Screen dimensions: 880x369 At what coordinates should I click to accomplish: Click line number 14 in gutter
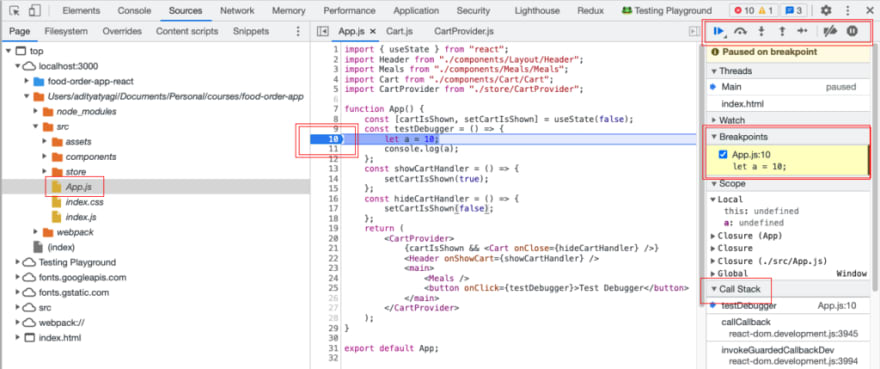[x=334, y=179]
